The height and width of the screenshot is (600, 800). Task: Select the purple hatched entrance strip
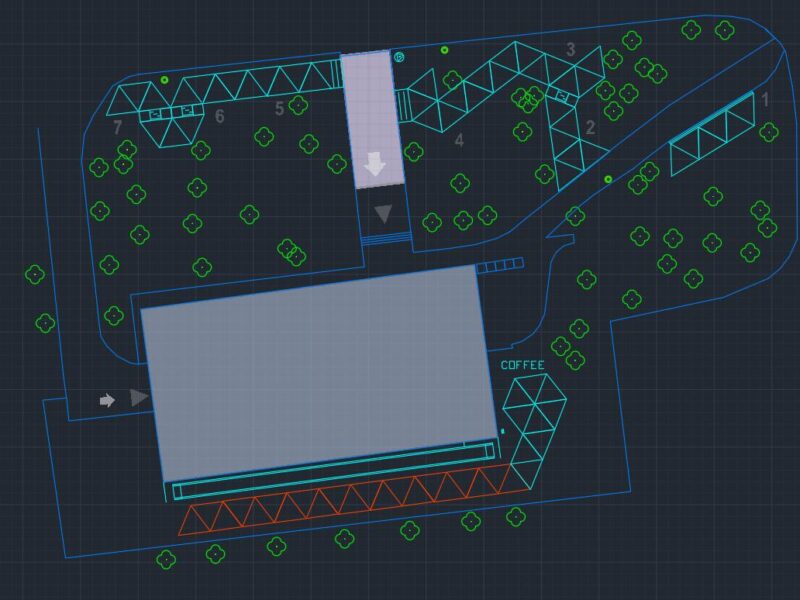(x=373, y=119)
